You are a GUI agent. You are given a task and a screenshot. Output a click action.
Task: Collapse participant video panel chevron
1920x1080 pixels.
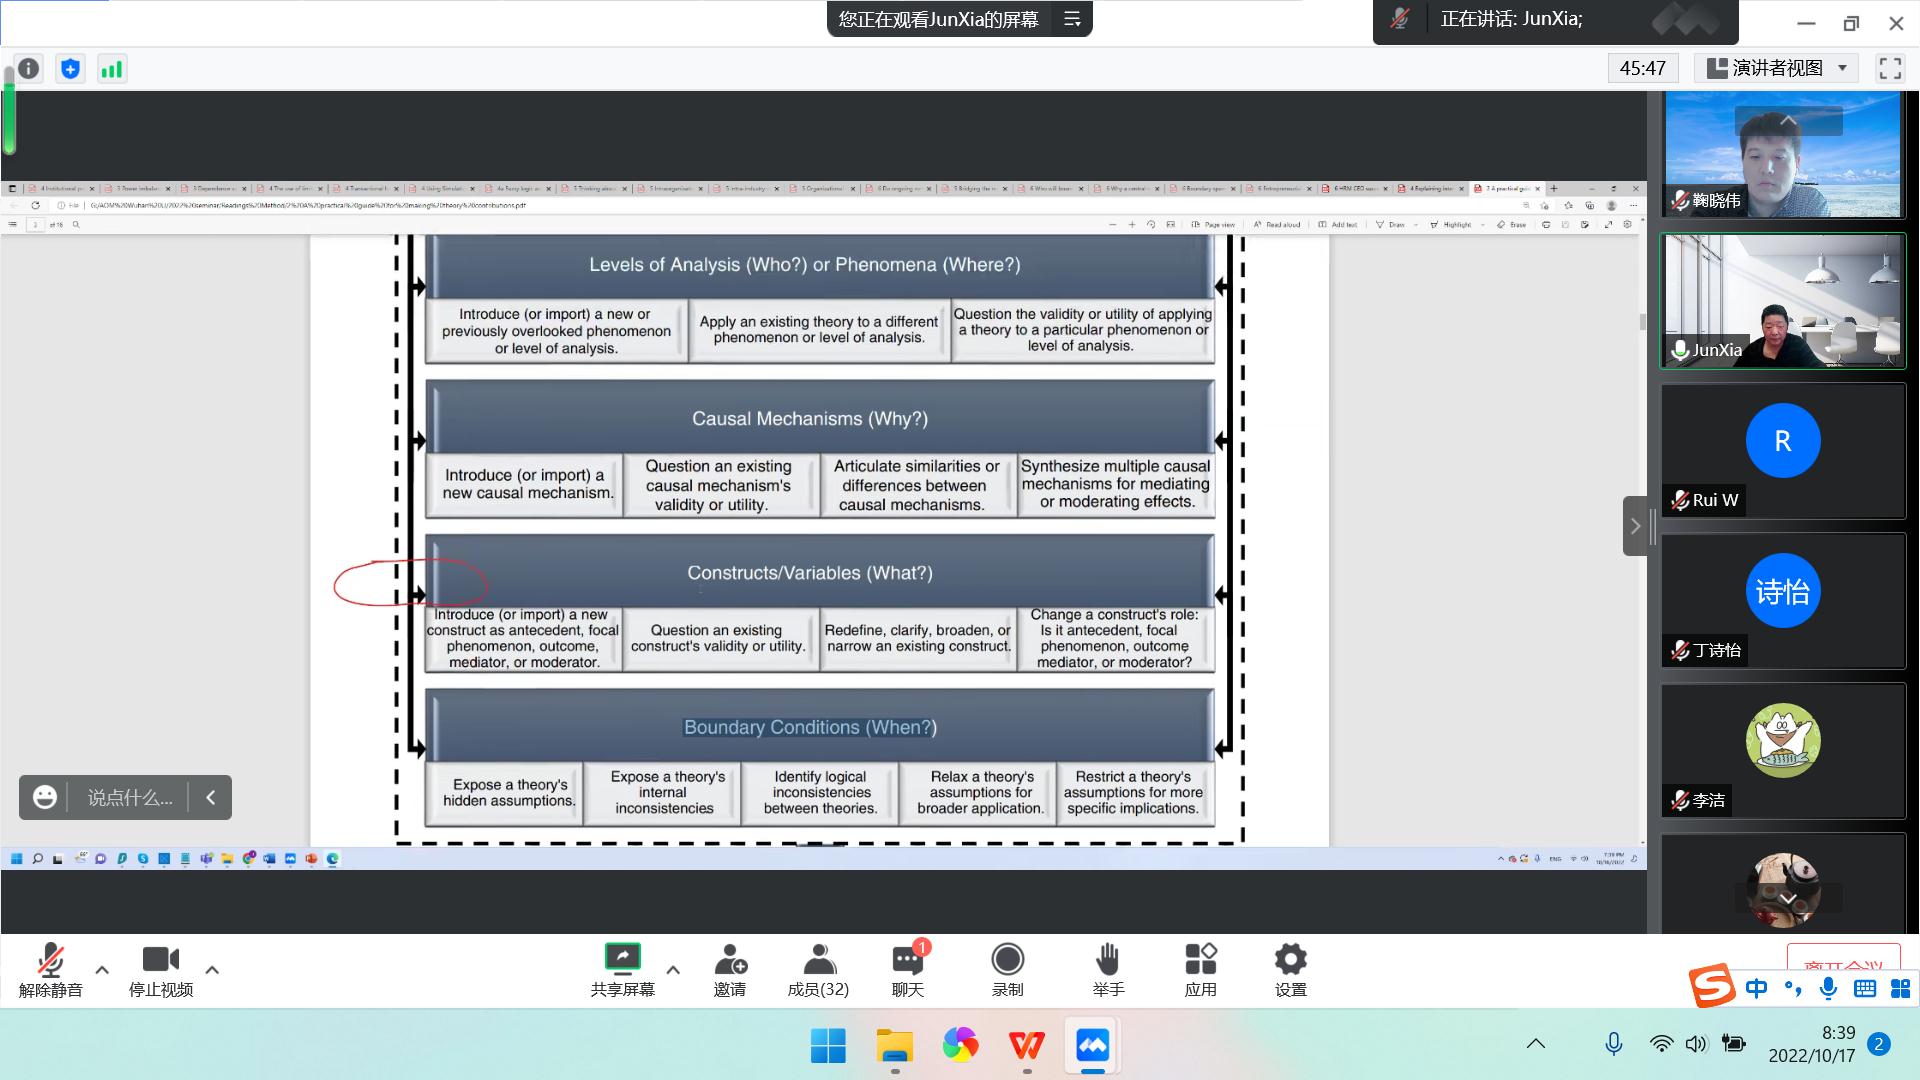pyautogui.click(x=1635, y=526)
